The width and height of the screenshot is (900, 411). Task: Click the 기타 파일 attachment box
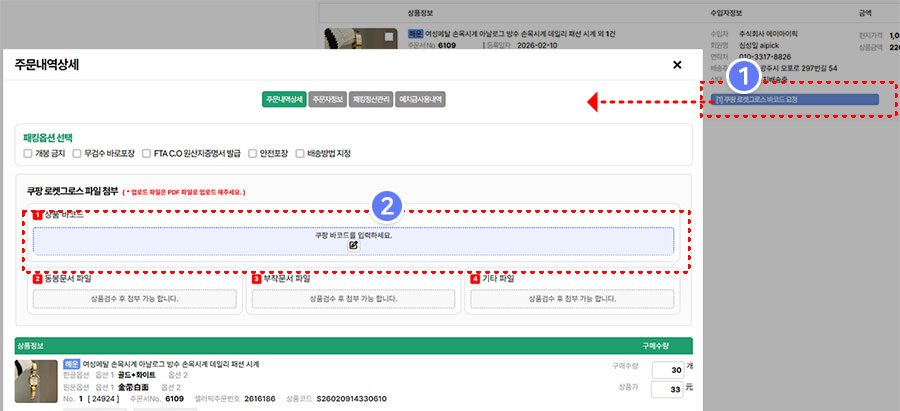(570, 298)
